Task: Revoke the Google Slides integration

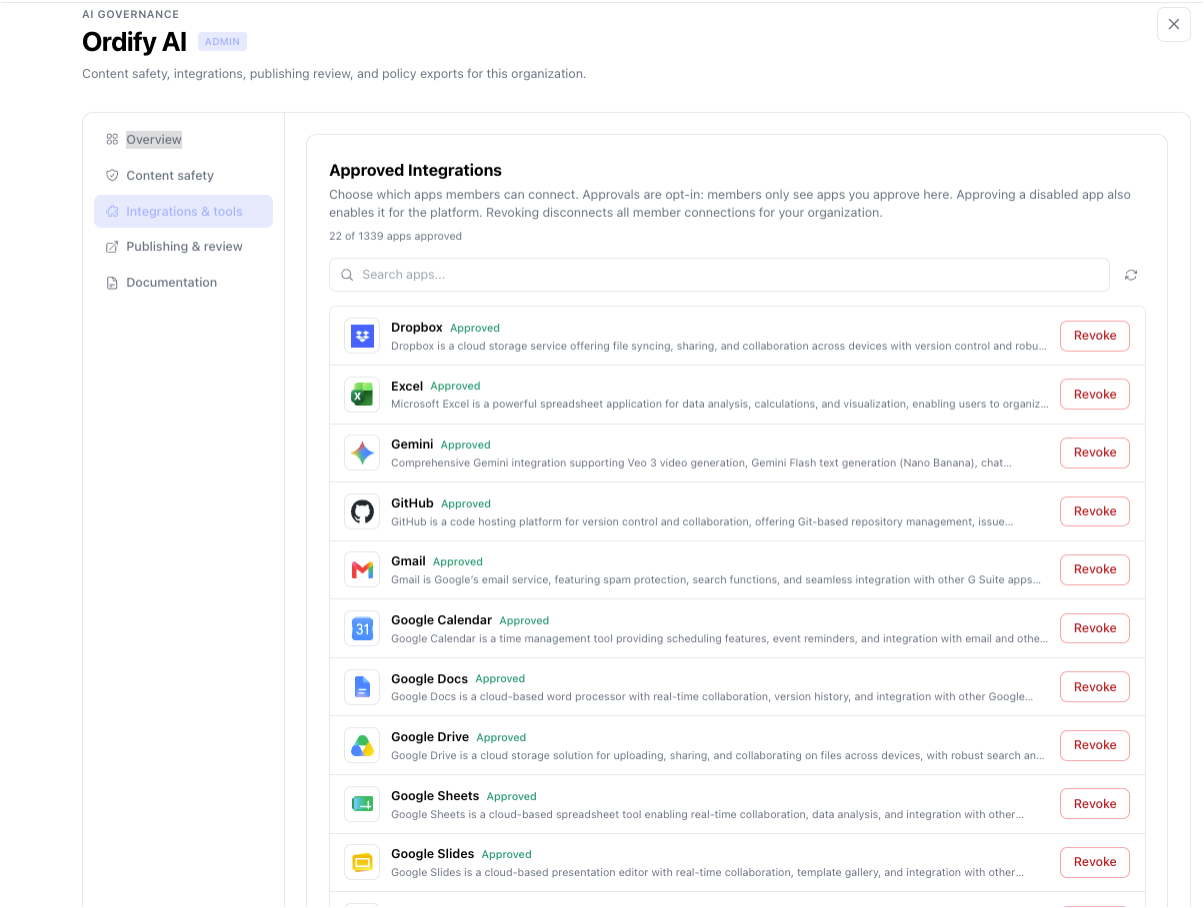Action: pos(1095,863)
